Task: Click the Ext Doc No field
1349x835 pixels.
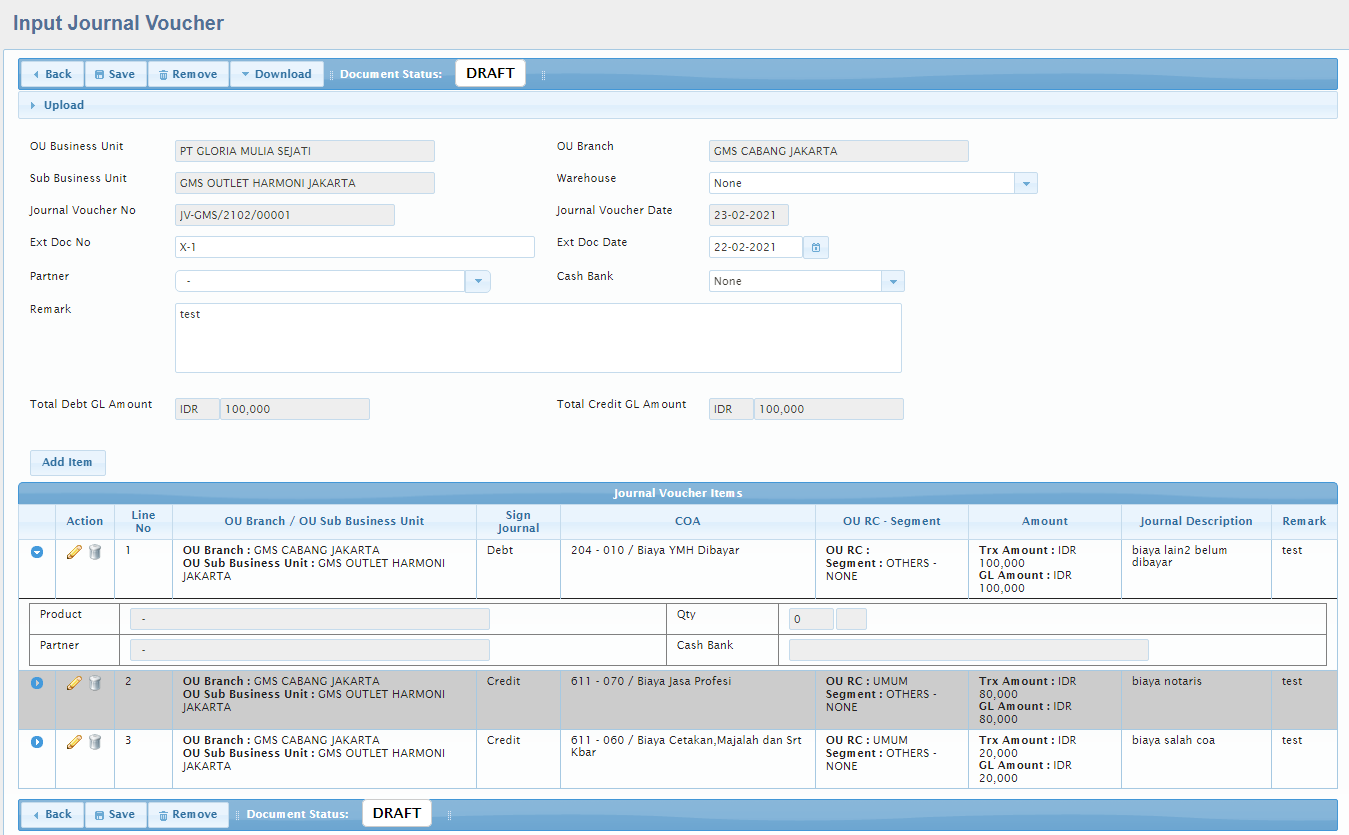Action: (x=355, y=247)
